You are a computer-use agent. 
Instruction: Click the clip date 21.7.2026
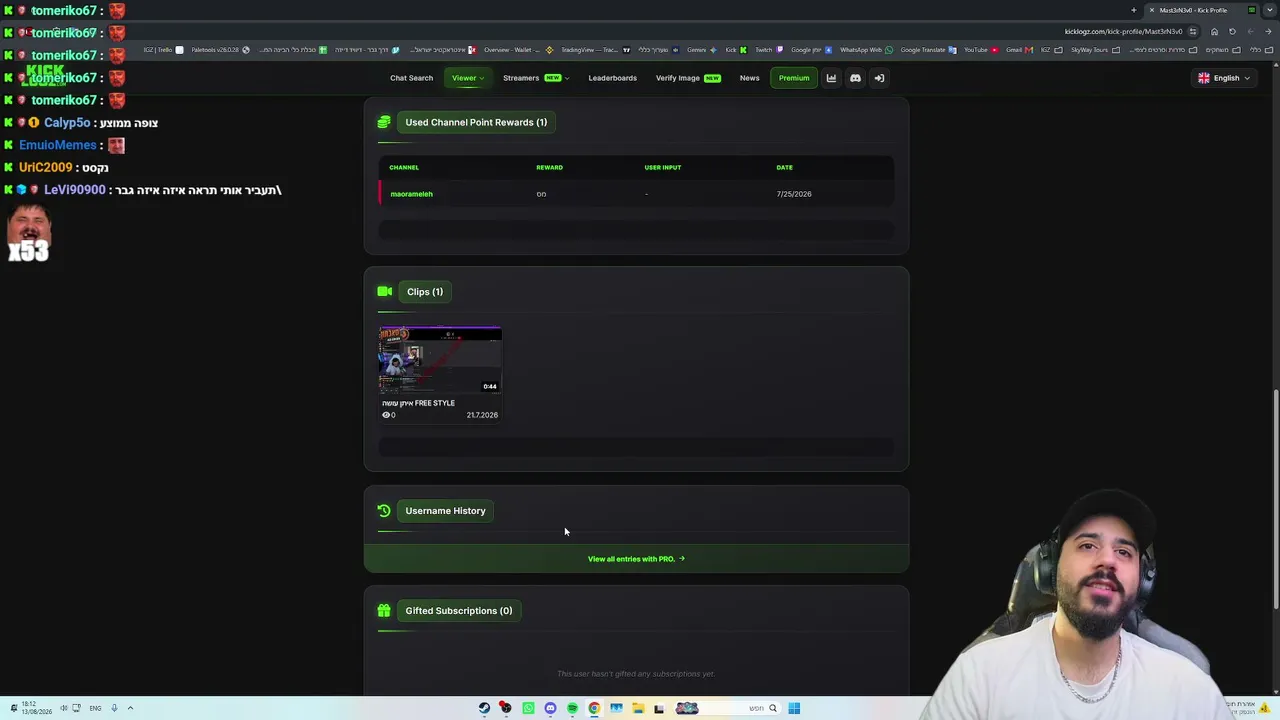pos(482,415)
